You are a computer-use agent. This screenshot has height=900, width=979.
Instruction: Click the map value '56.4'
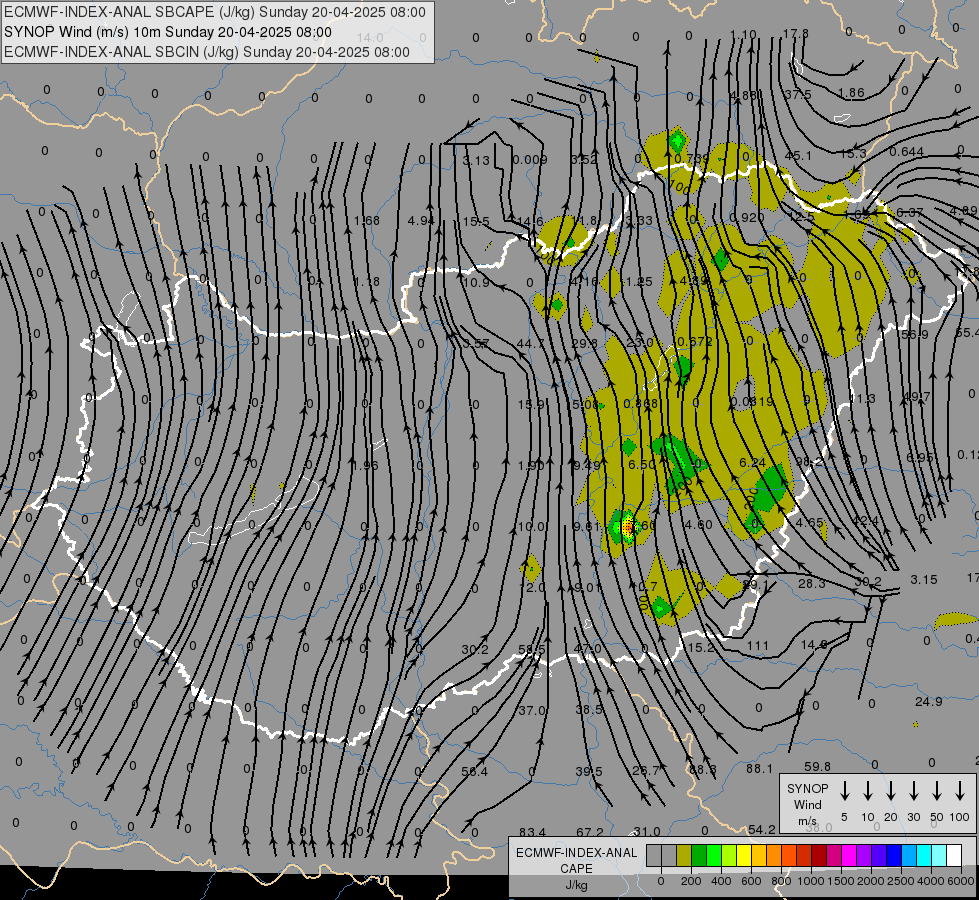(475, 771)
